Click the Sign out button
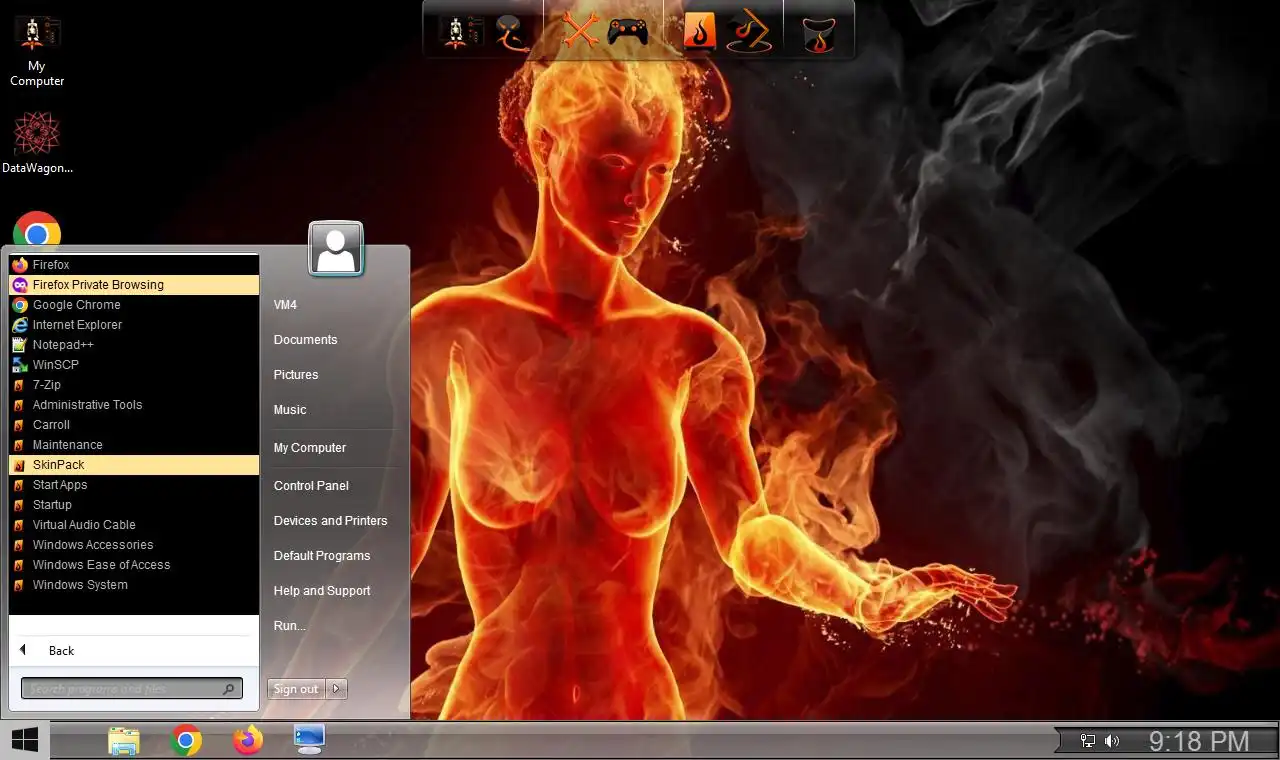1280x760 pixels. coord(297,689)
